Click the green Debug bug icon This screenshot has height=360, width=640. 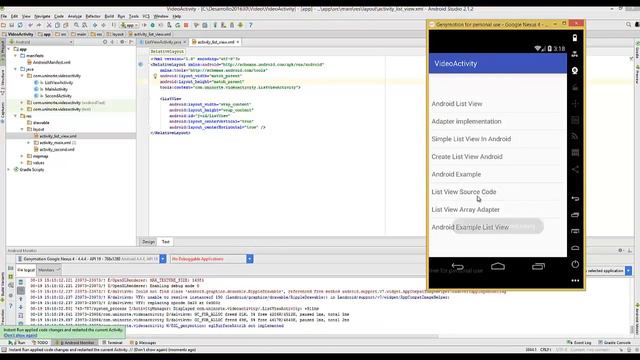click(x=152, y=25)
